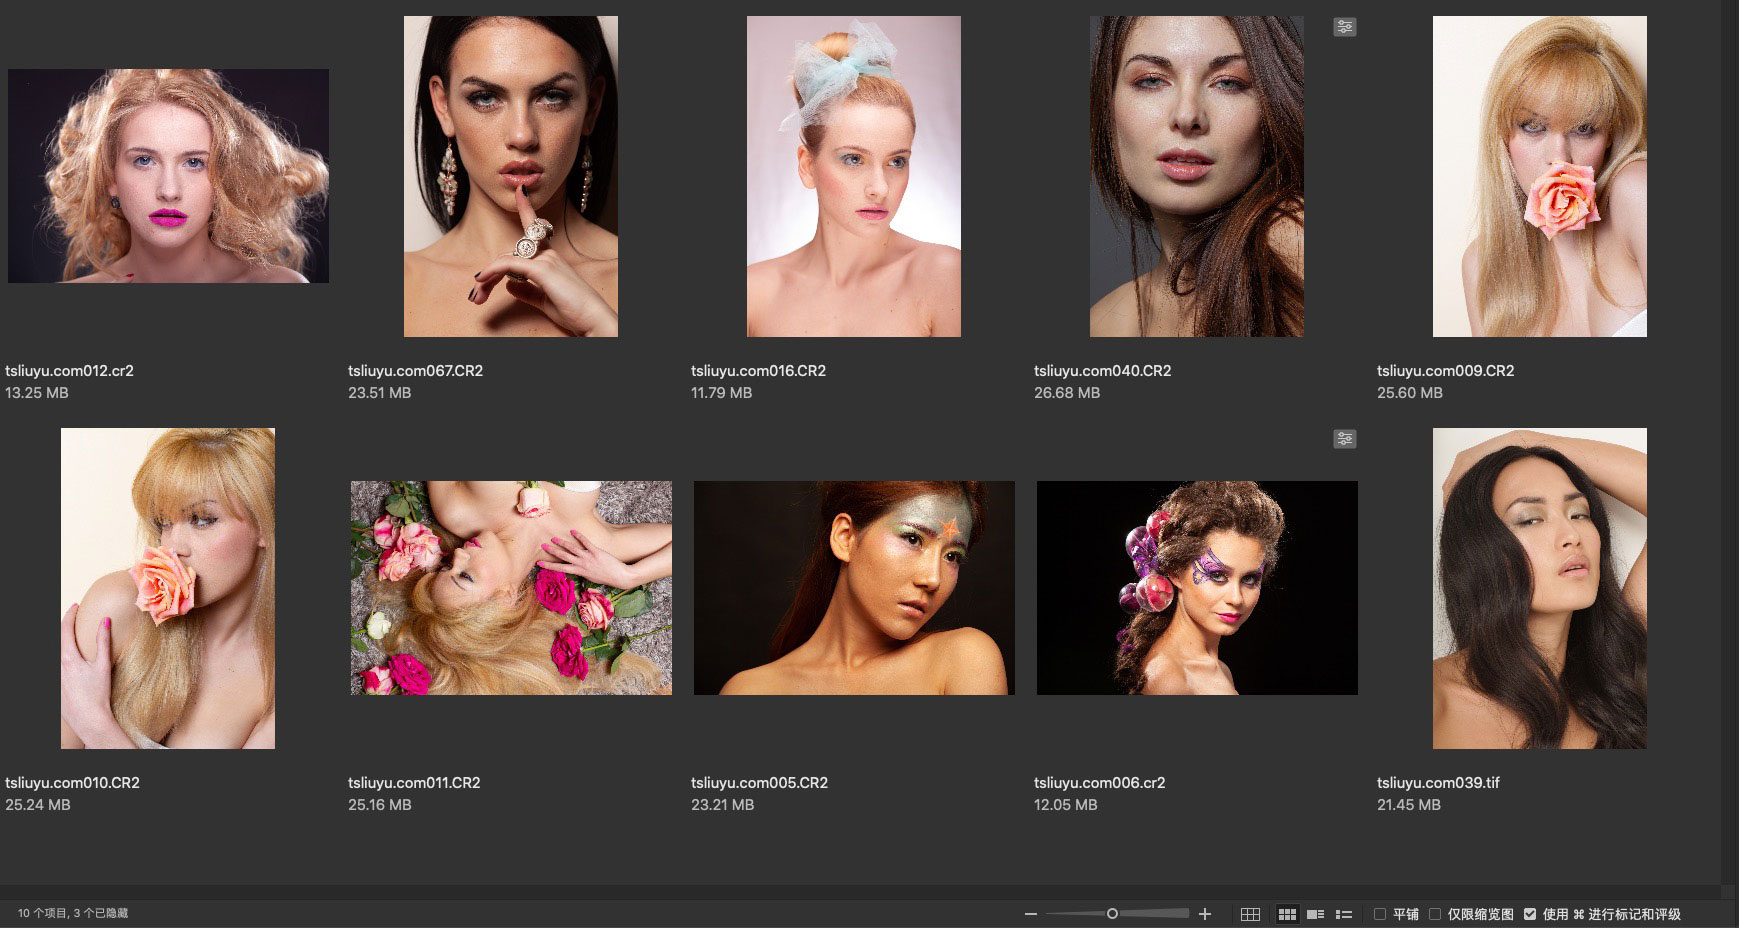Lock the thumbnail grid with grid-lock icon
1739x928 pixels.
point(1250,914)
